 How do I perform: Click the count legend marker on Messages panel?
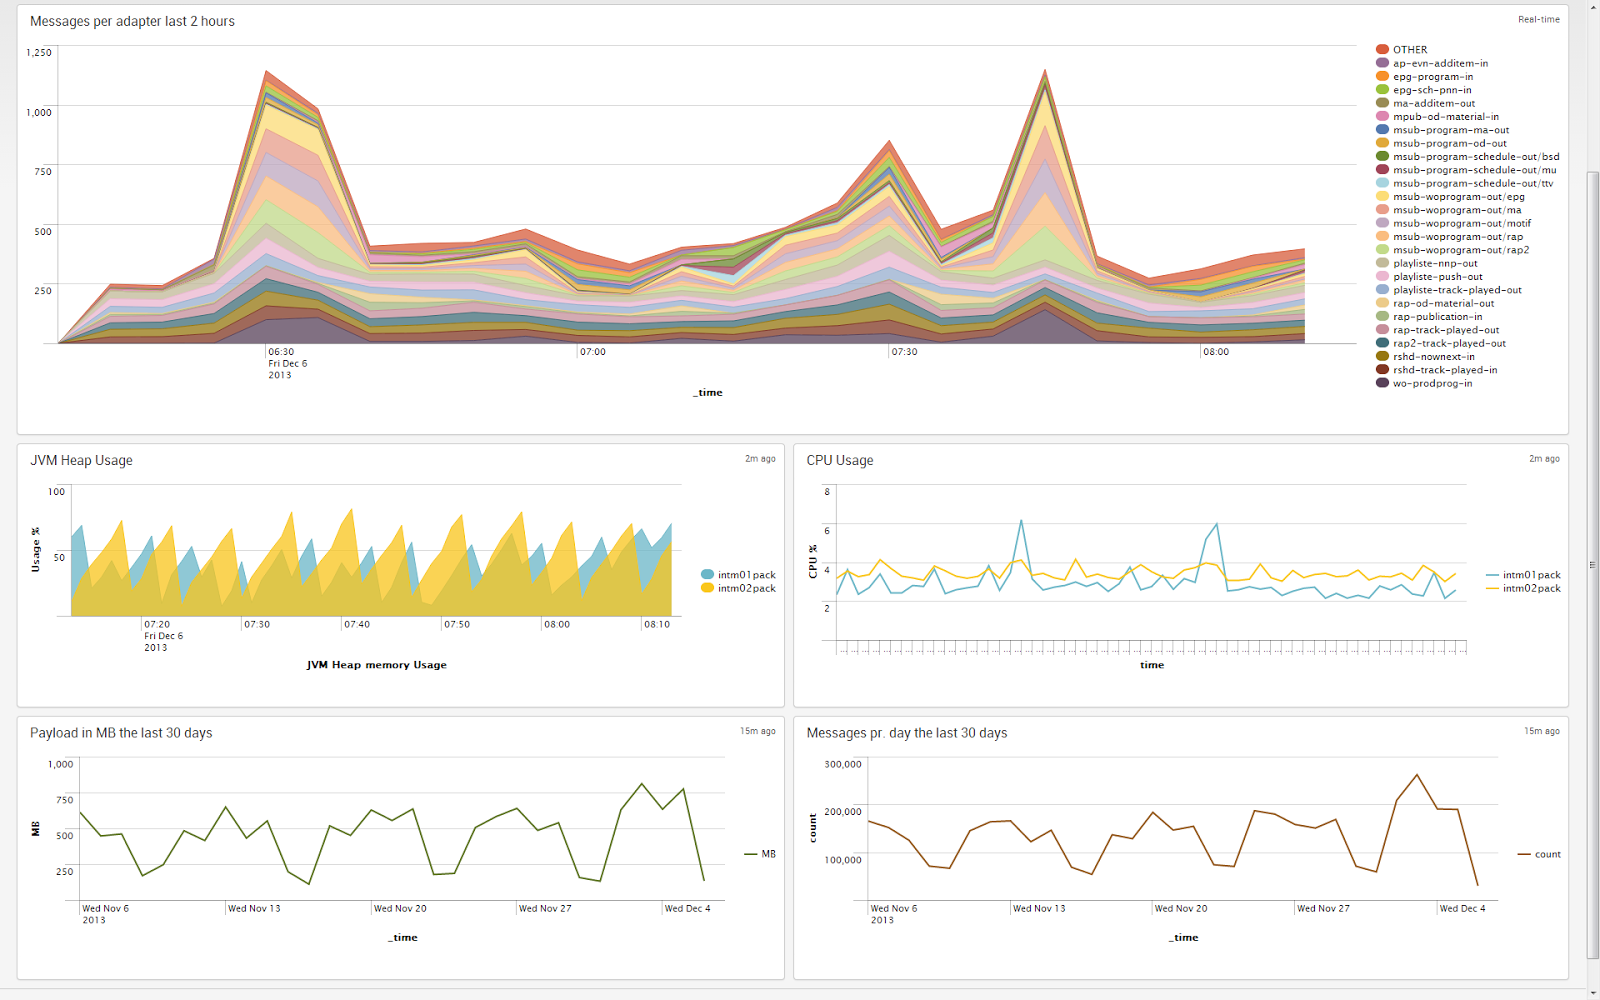point(1524,854)
